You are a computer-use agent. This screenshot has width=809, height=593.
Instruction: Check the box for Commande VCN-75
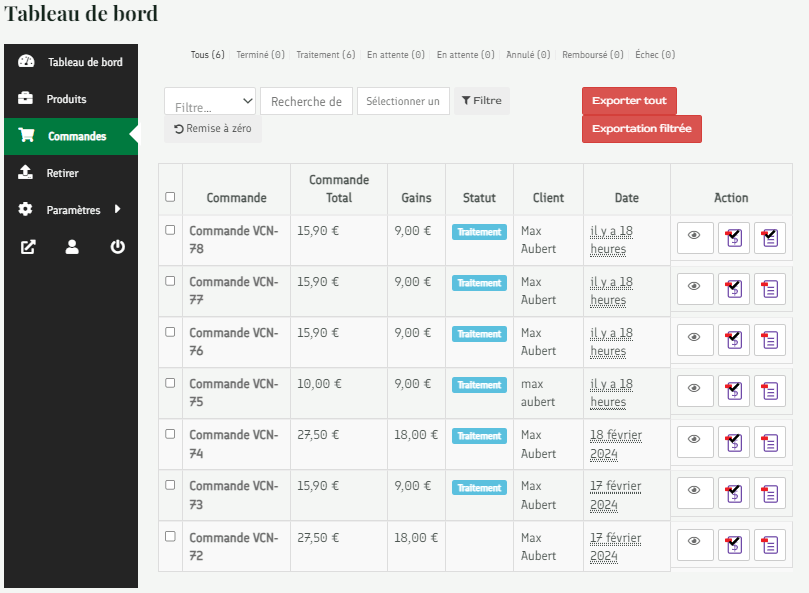pos(170,383)
